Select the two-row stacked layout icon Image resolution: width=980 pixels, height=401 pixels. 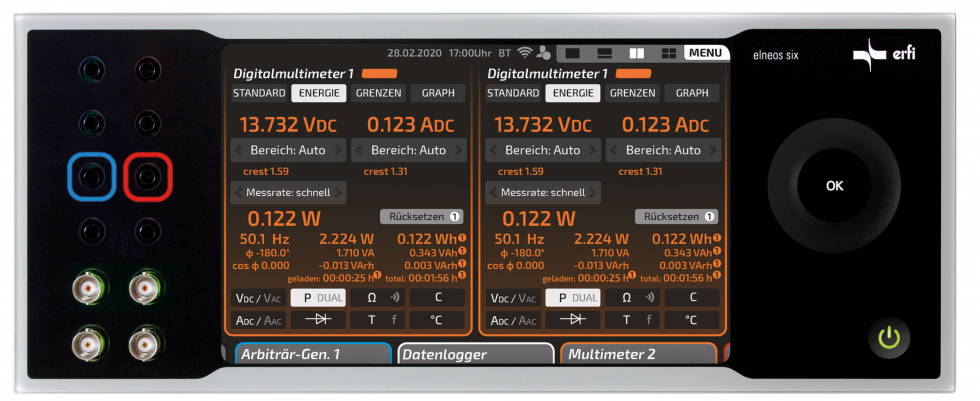(x=604, y=53)
